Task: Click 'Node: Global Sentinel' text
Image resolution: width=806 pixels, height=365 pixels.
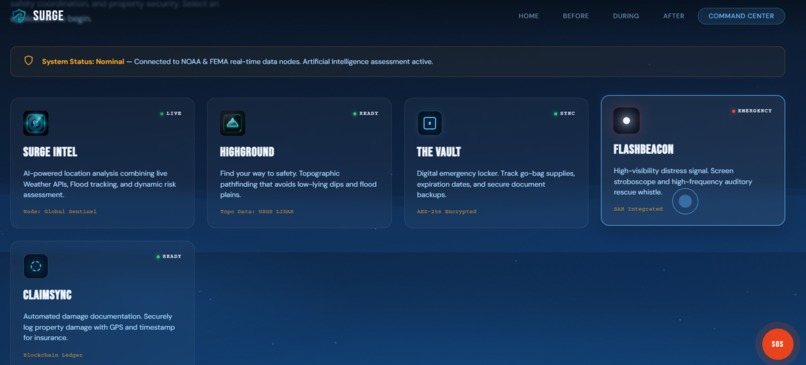Action: (x=60, y=211)
